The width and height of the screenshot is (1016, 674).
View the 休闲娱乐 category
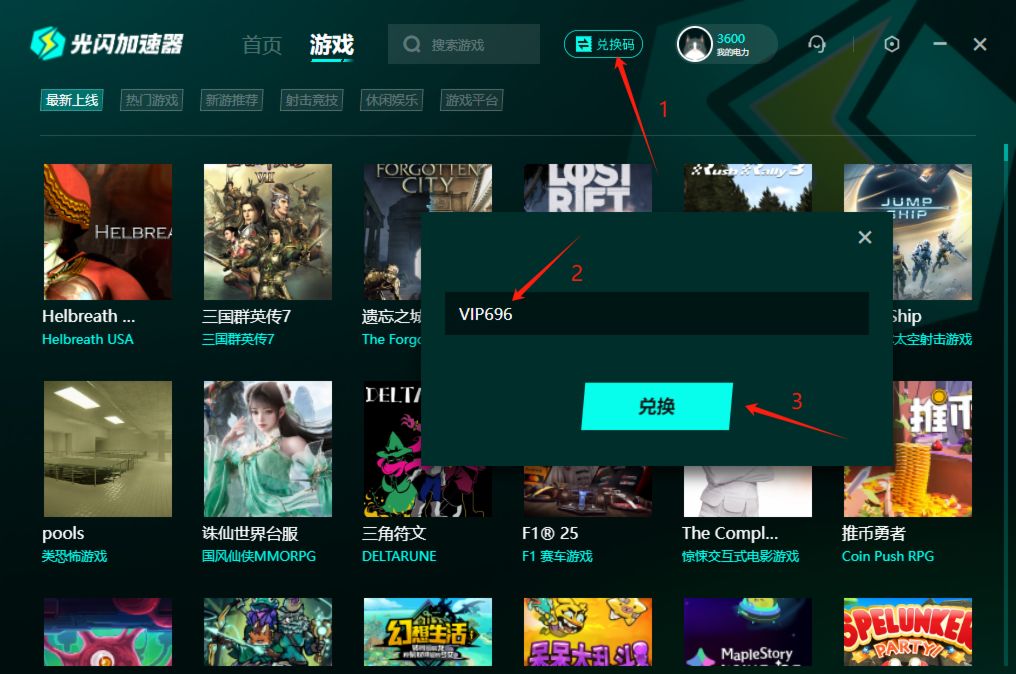392,100
